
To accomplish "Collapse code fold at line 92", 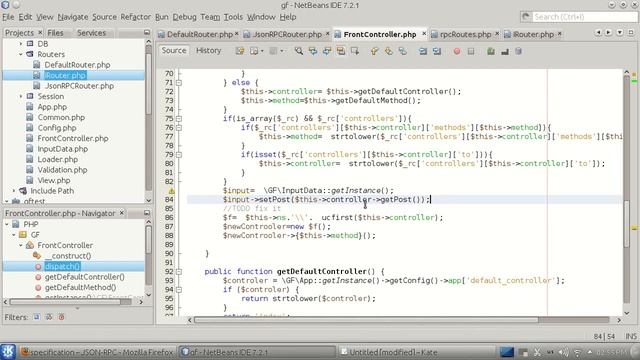I will click(179, 271).
